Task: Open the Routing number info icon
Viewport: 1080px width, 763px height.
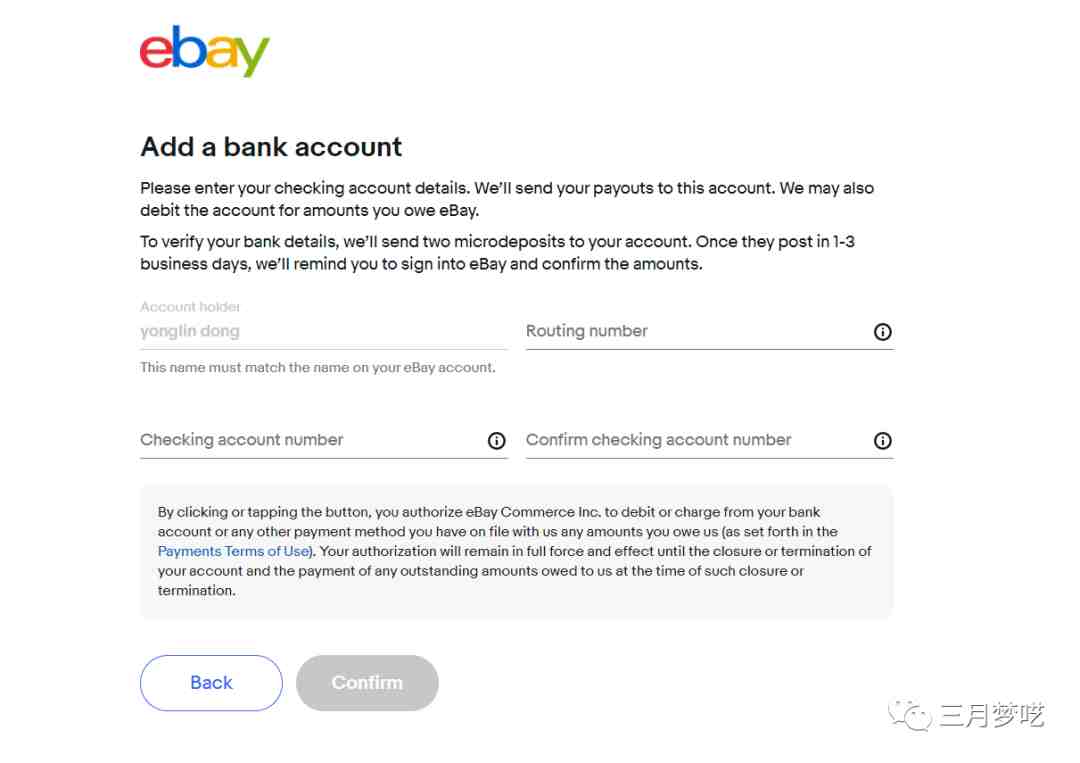Action: pyautogui.click(x=882, y=332)
